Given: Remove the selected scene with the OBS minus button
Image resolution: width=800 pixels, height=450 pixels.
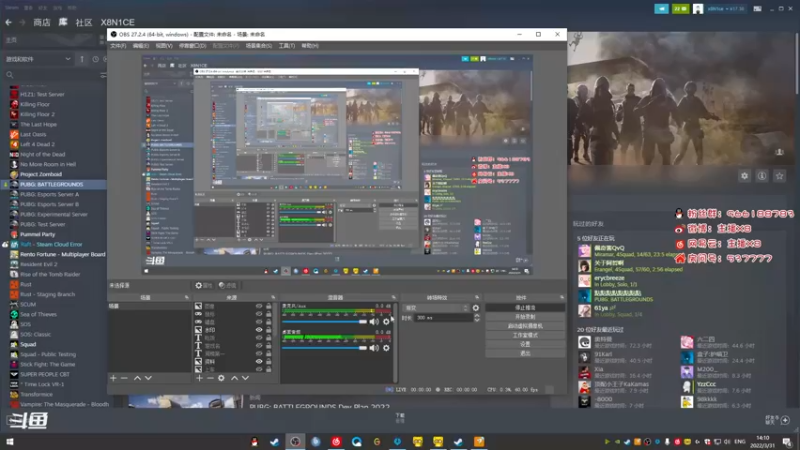Looking at the screenshot, I should point(124,378).
